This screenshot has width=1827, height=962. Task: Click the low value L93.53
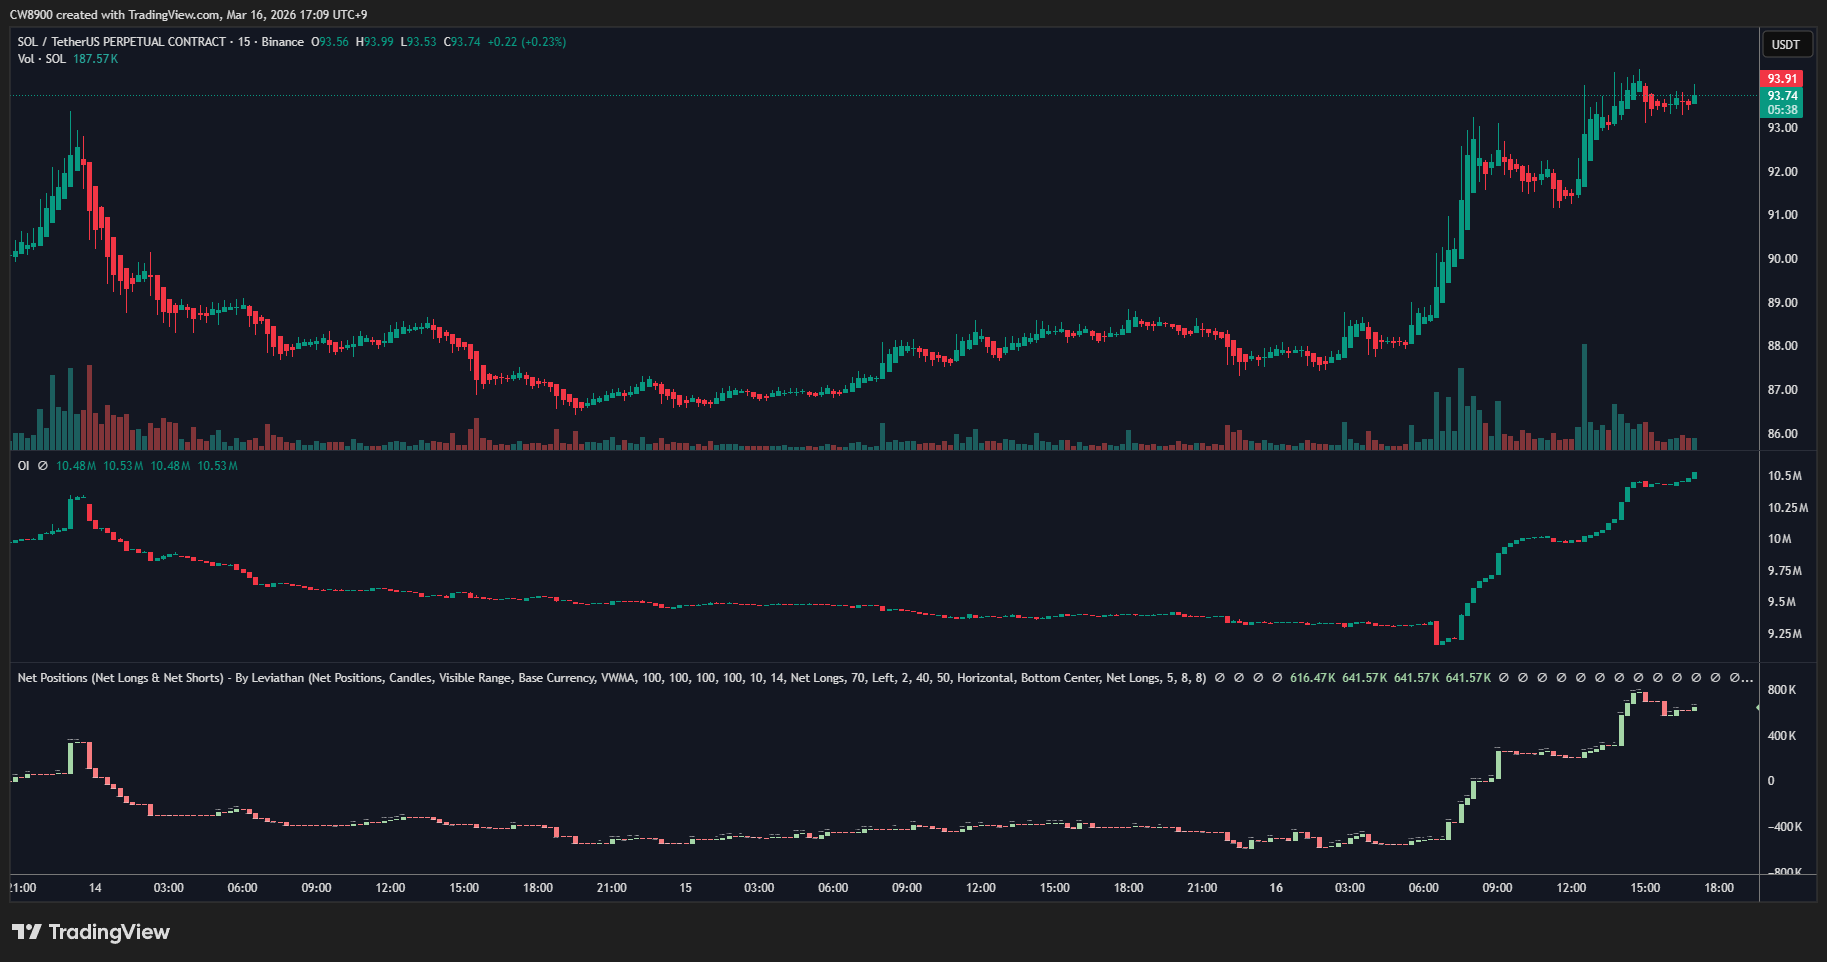pos(419,42)
